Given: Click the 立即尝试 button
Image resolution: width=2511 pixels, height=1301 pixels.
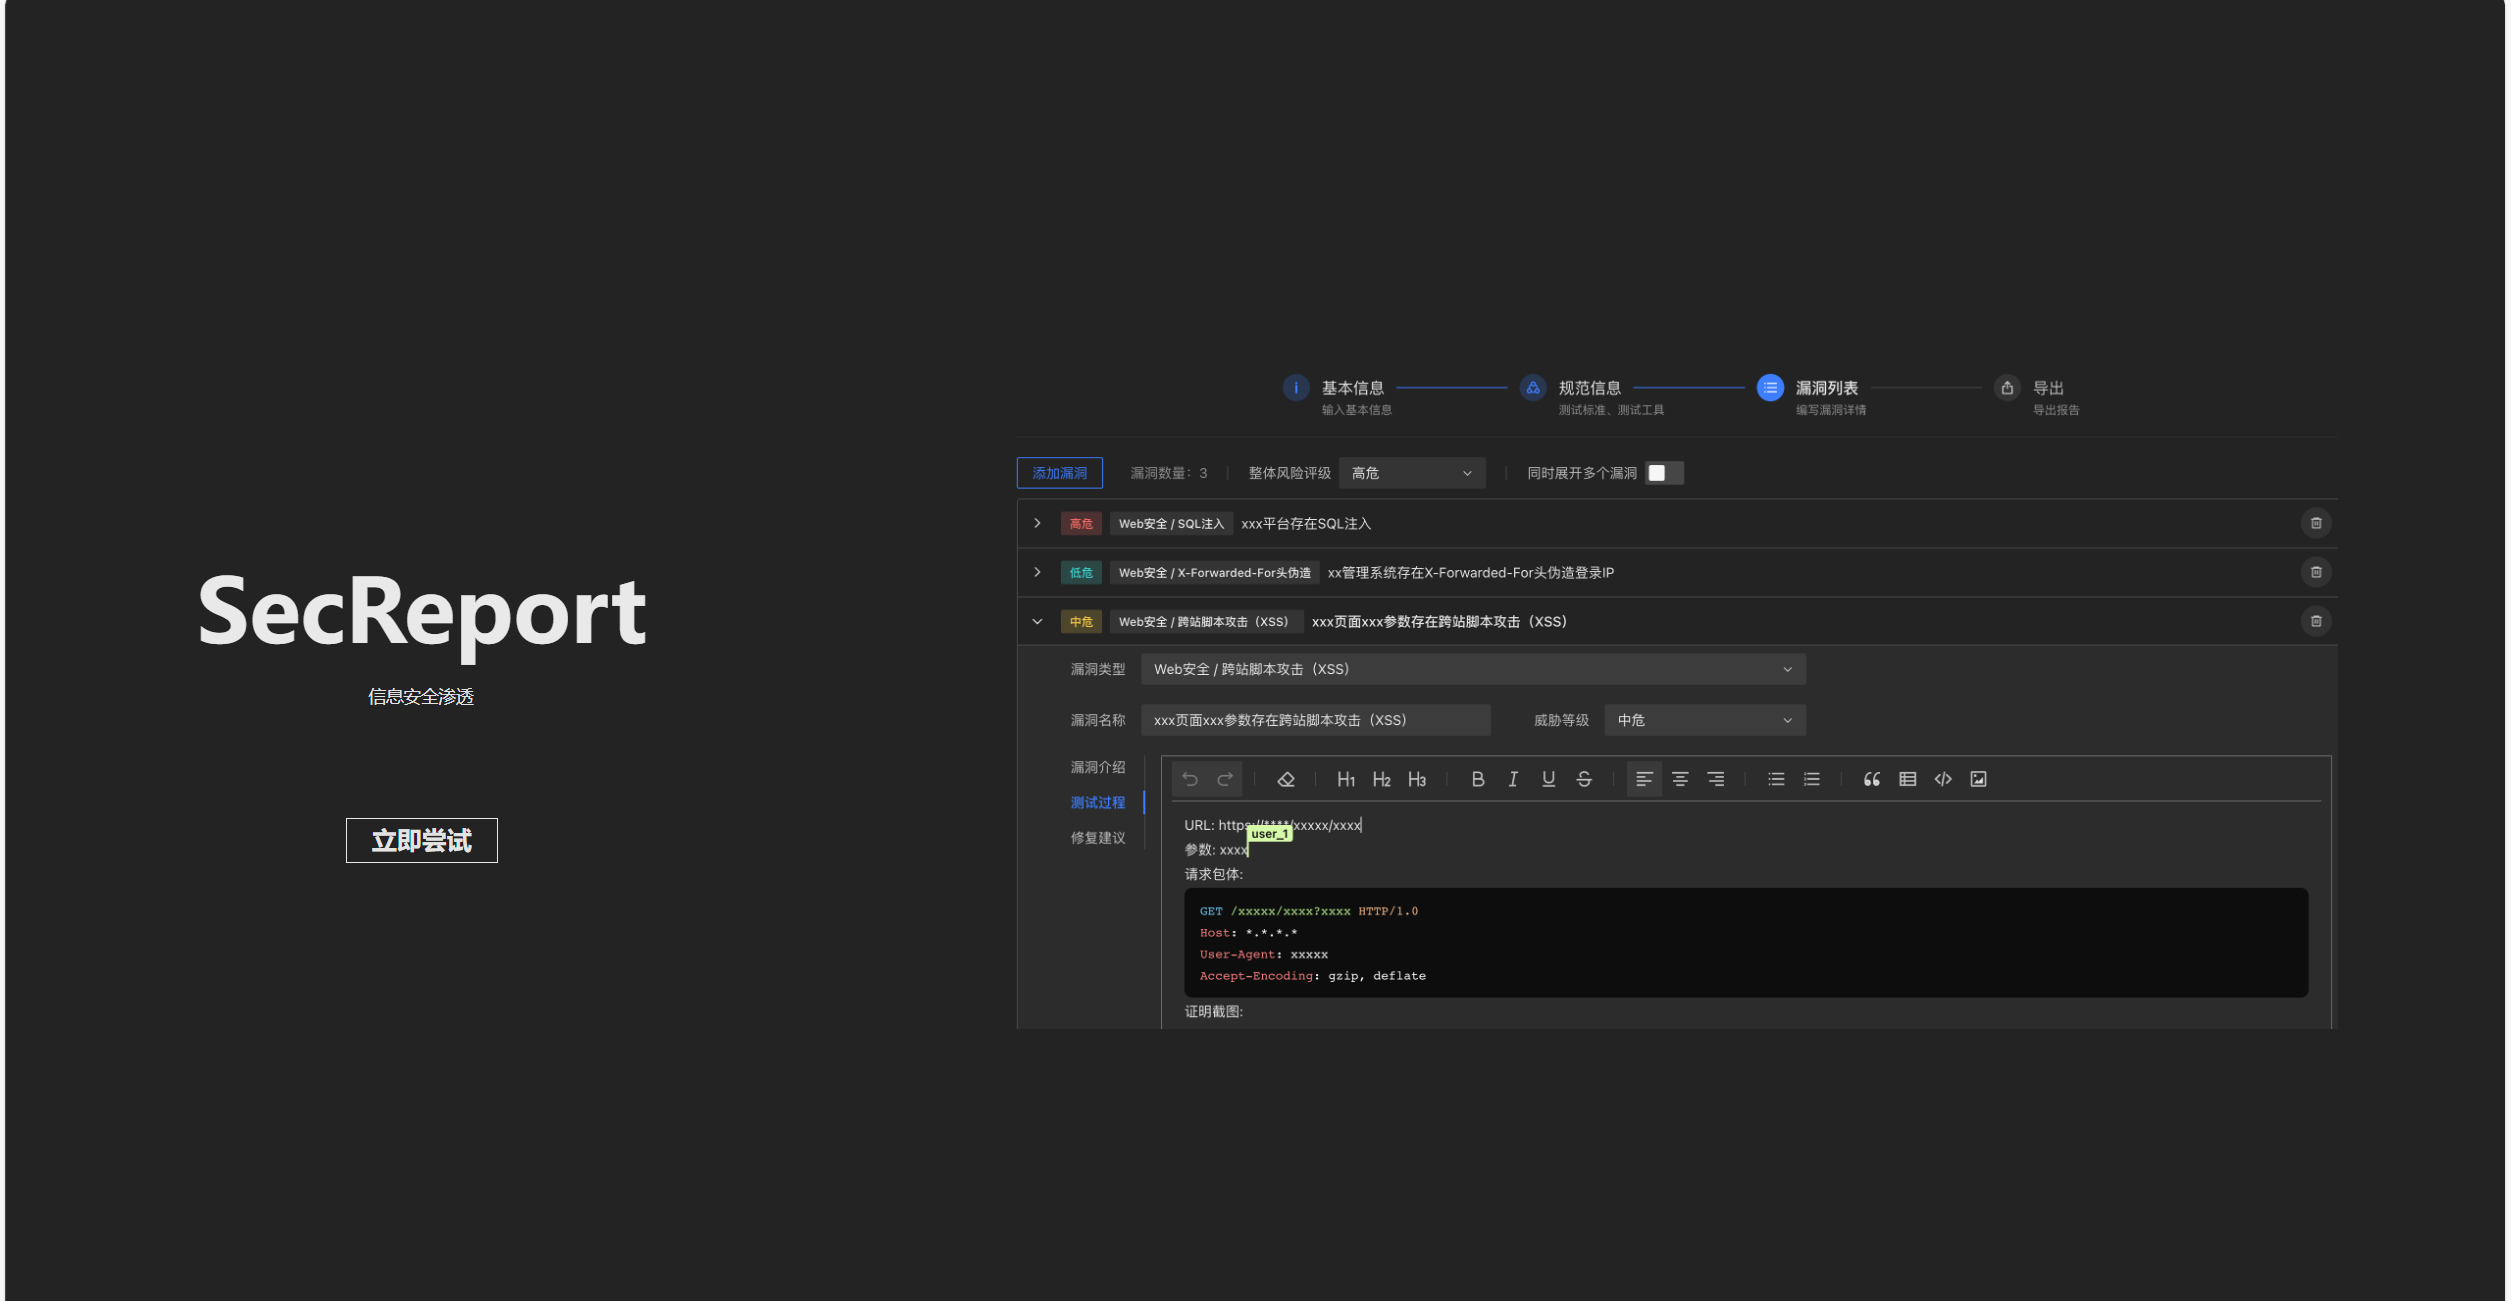Looking at the screenshot, I should [x=422, y=840].
